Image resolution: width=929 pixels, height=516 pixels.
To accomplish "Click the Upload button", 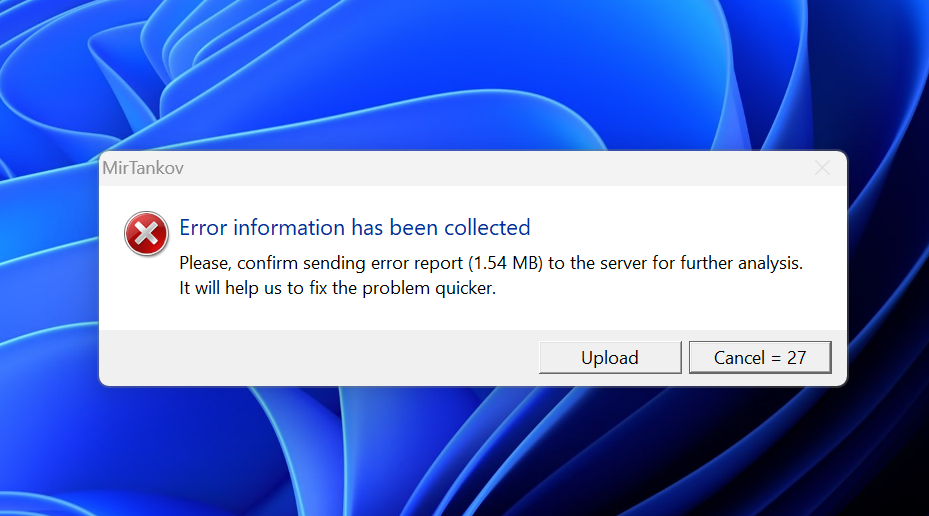I will point(610,358).
